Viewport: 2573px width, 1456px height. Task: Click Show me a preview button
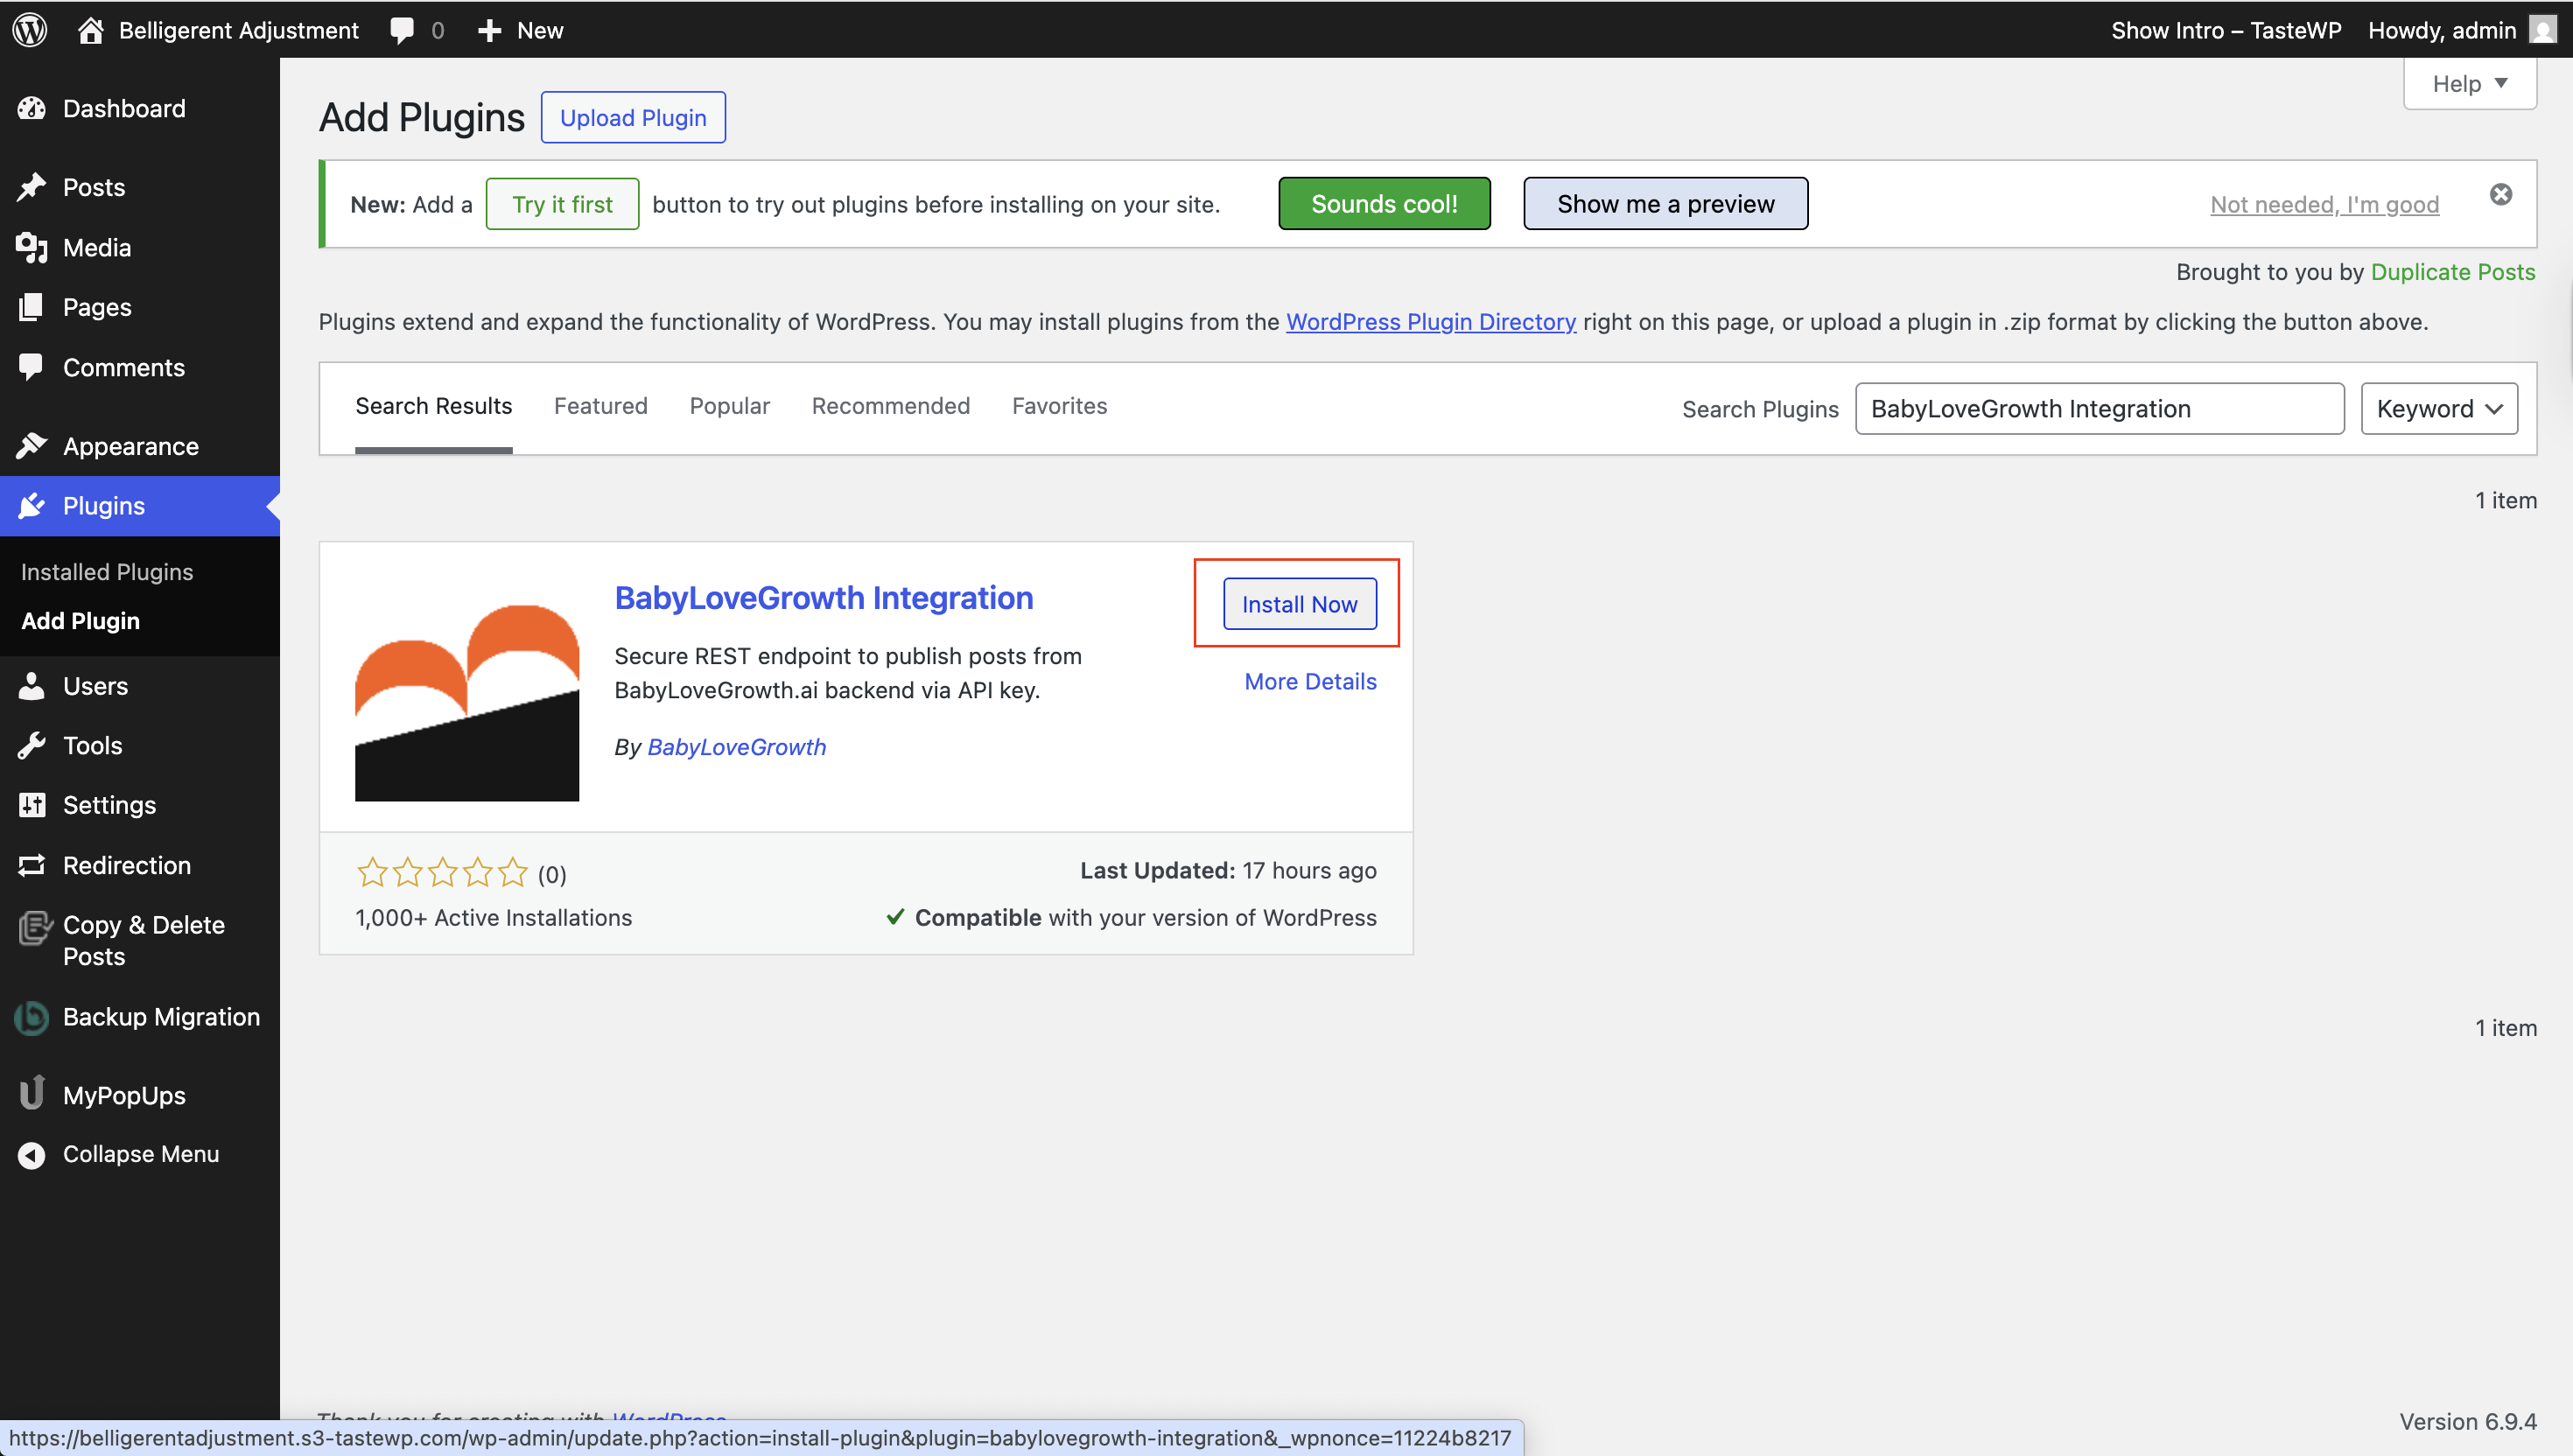click(x=1665, y=204)
